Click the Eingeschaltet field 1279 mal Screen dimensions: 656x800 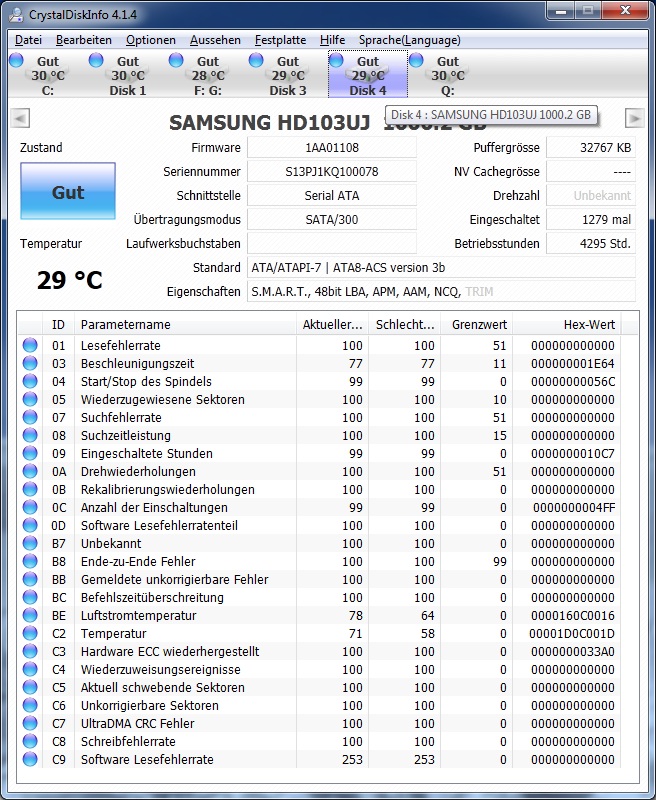click(591, 219)
